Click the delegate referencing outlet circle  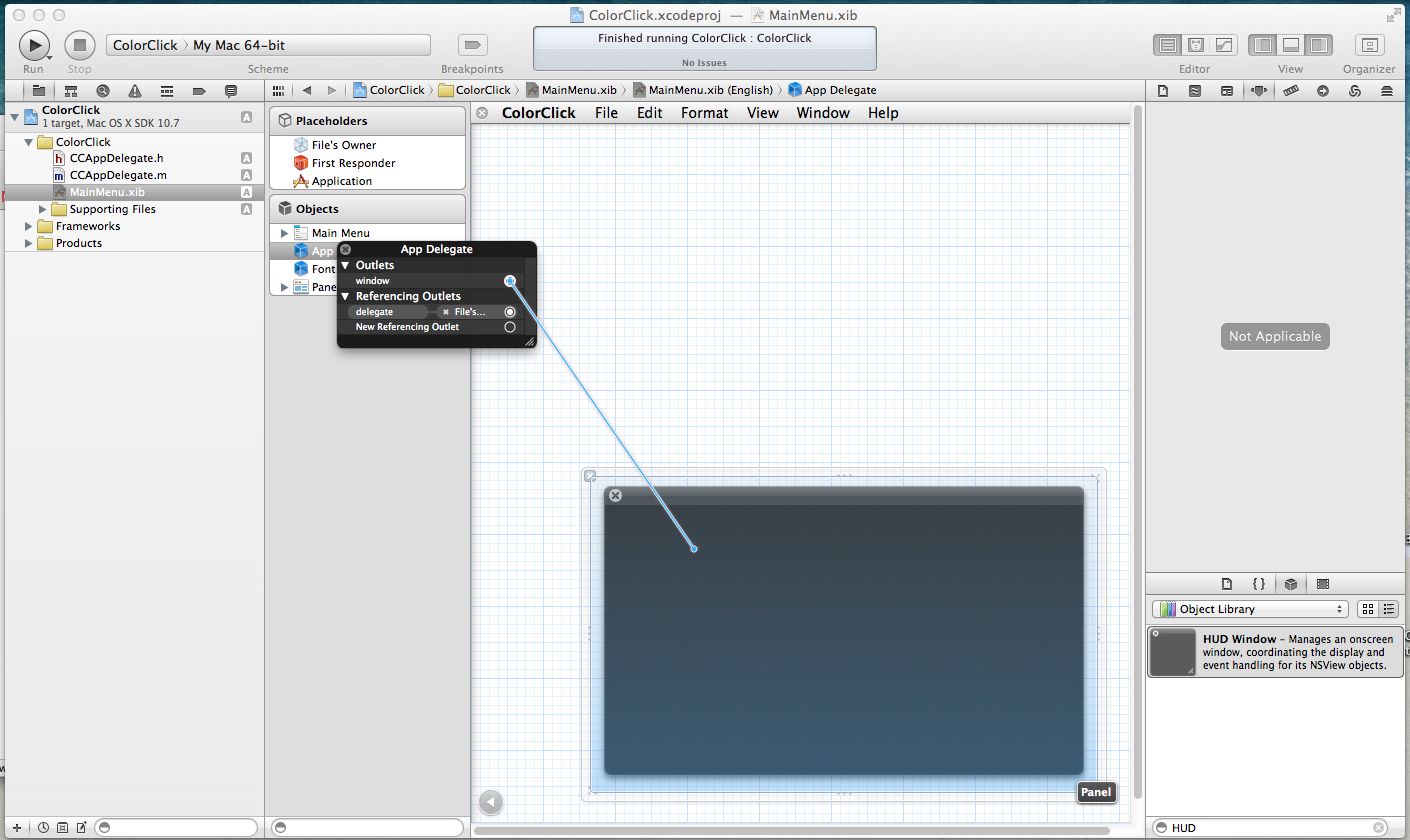[510, 312]
